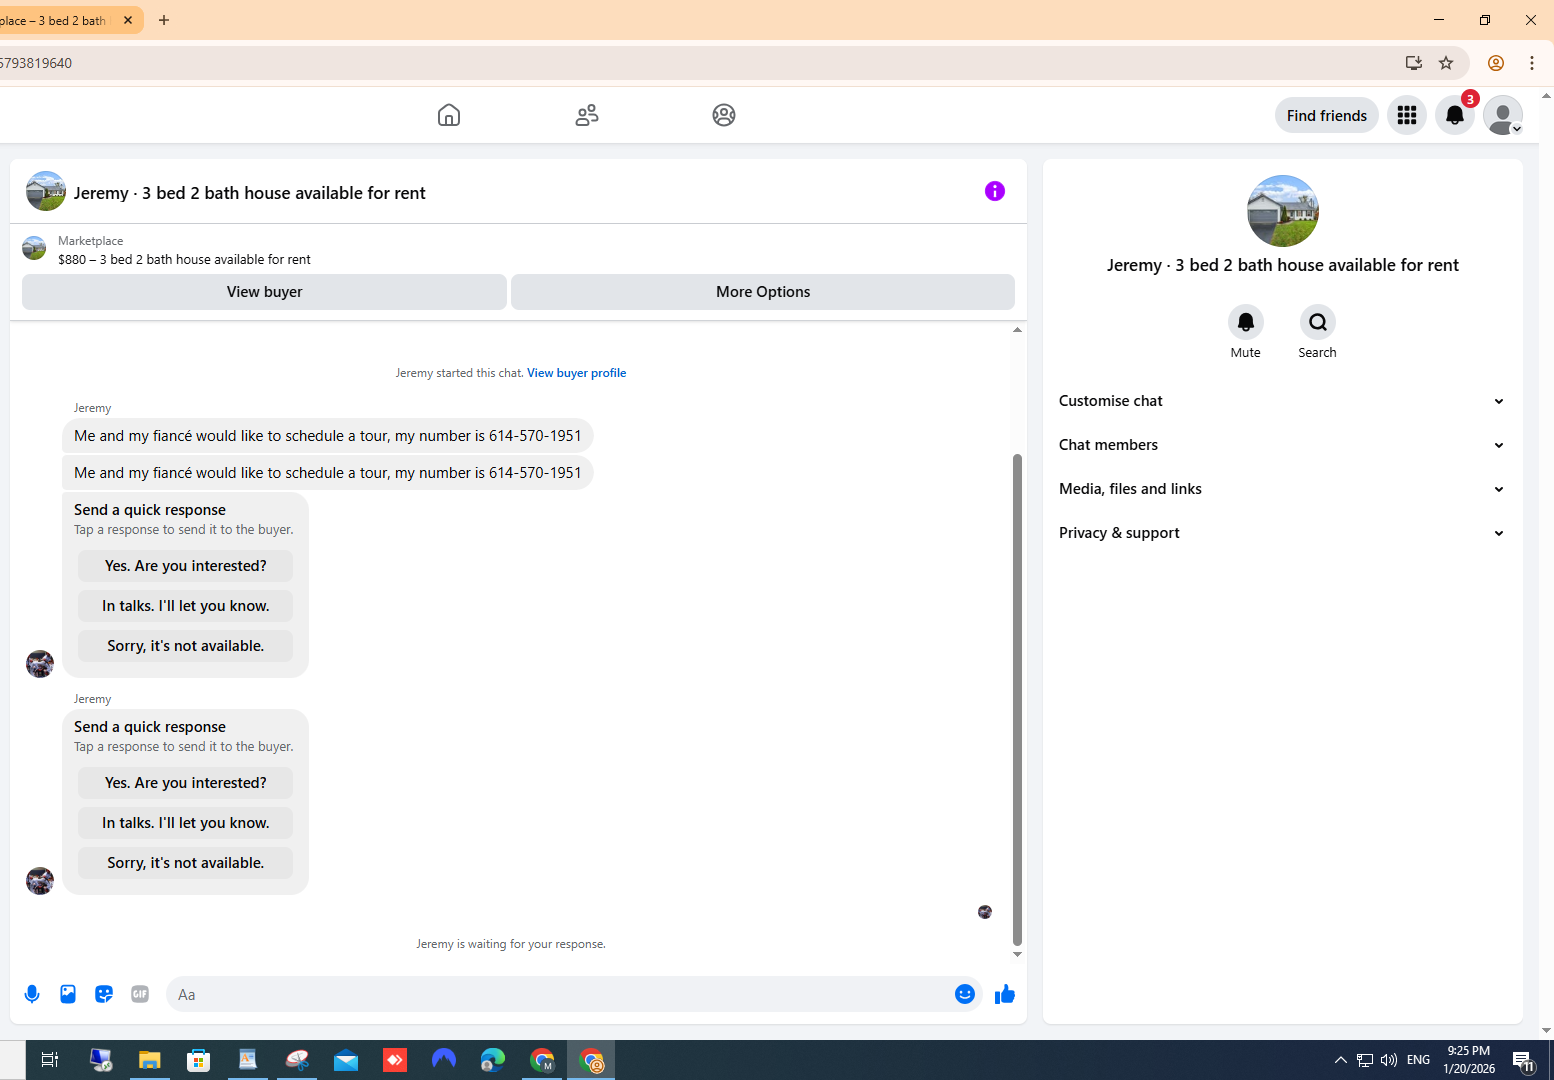View Facebook notifications bell

1455,115
